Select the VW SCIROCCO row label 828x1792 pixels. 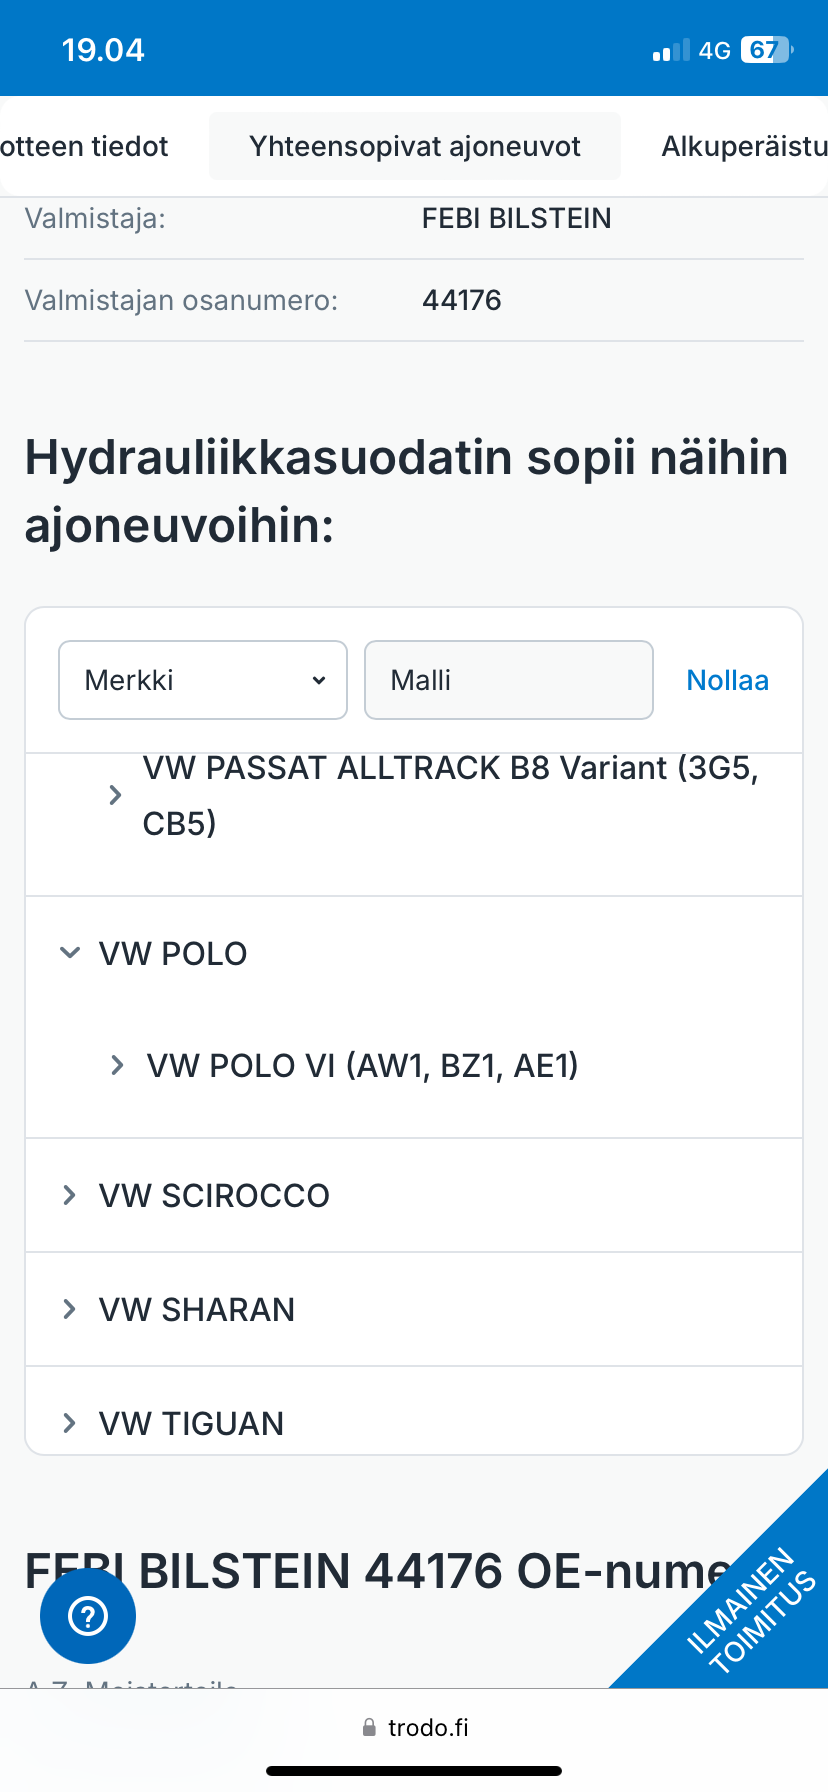click(x=214, y=1195)
